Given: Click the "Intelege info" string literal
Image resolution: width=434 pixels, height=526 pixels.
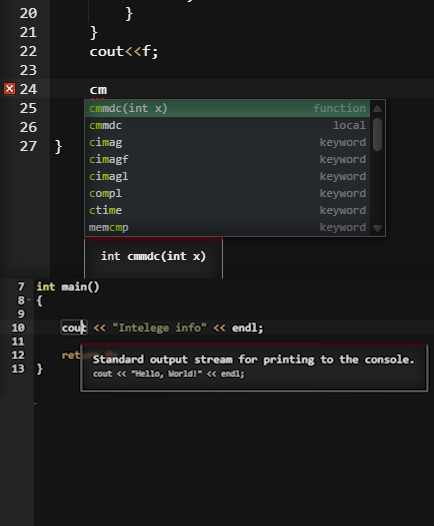Looking at the screenshot, I should [x=160, y=328].
